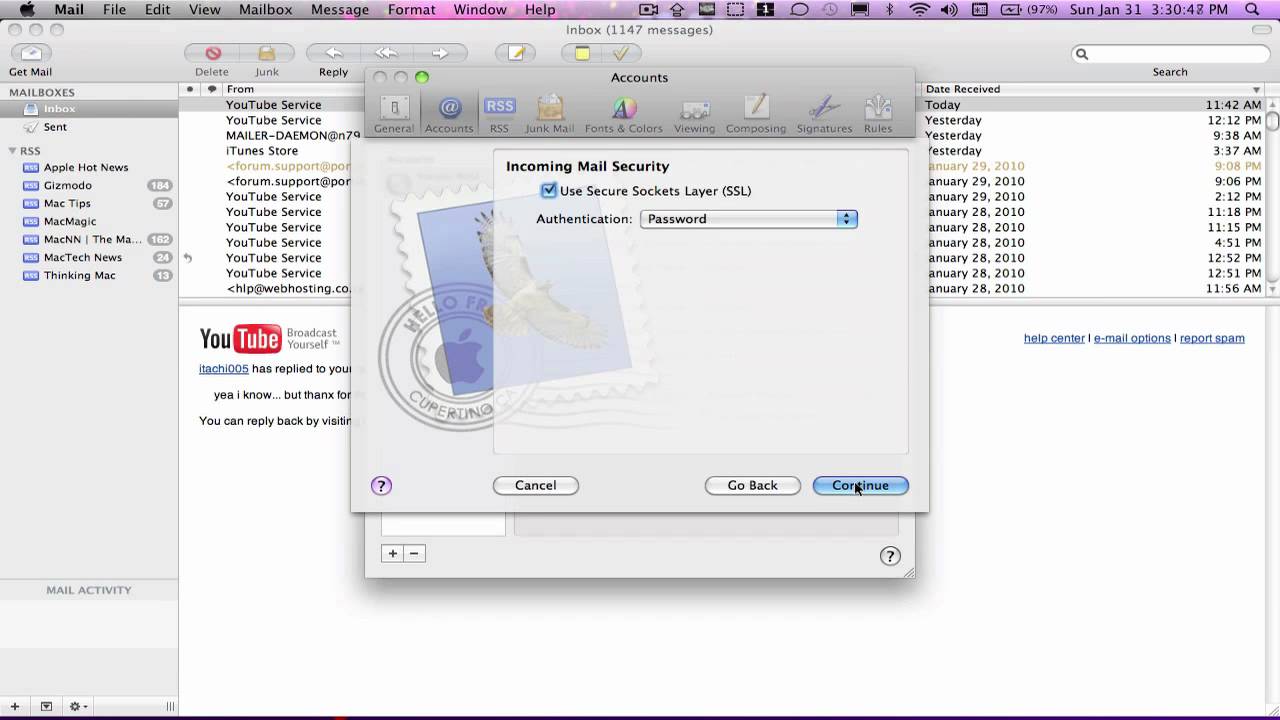
Task: Add a mailbox with sidebar plus button
Action: 14,706
